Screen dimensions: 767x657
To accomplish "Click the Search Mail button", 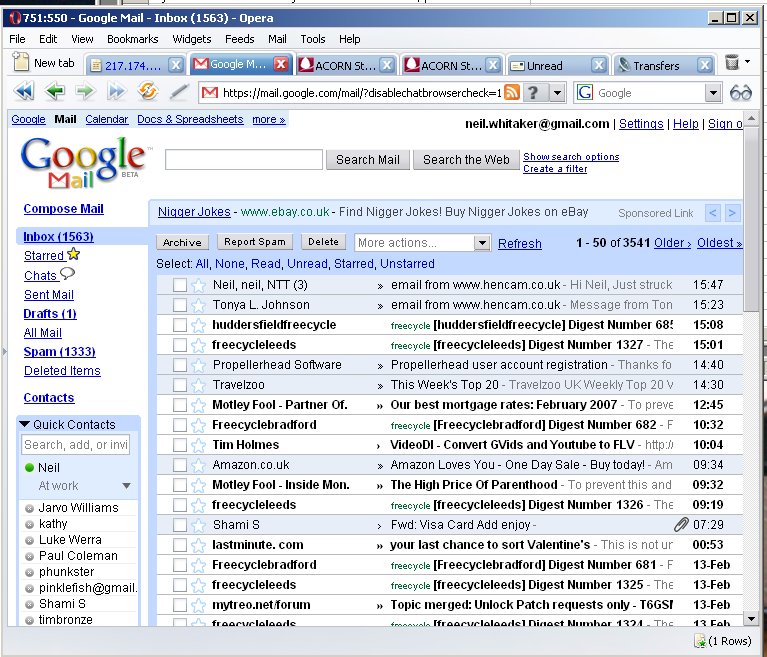I will click(x=367, y=160).
